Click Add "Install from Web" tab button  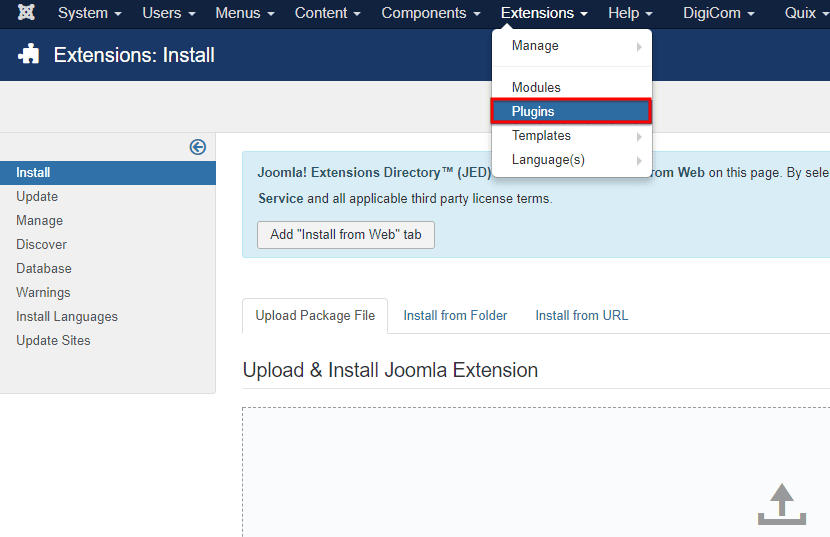(345, 235)
